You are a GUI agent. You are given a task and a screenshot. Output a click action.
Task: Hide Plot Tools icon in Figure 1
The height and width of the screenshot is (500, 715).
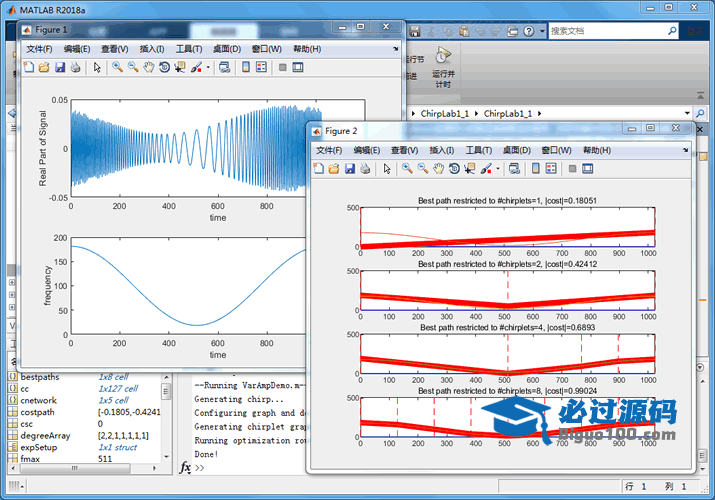[x=283, y=67]
